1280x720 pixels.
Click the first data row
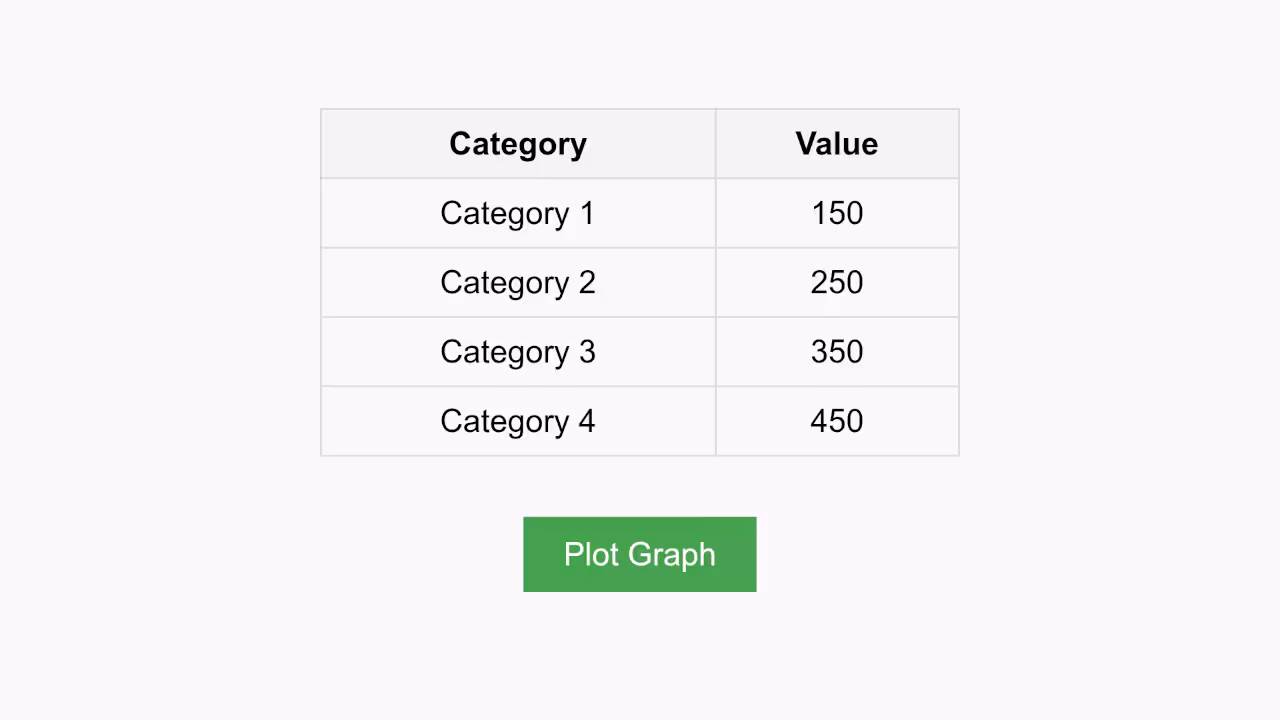pos(639,212)
